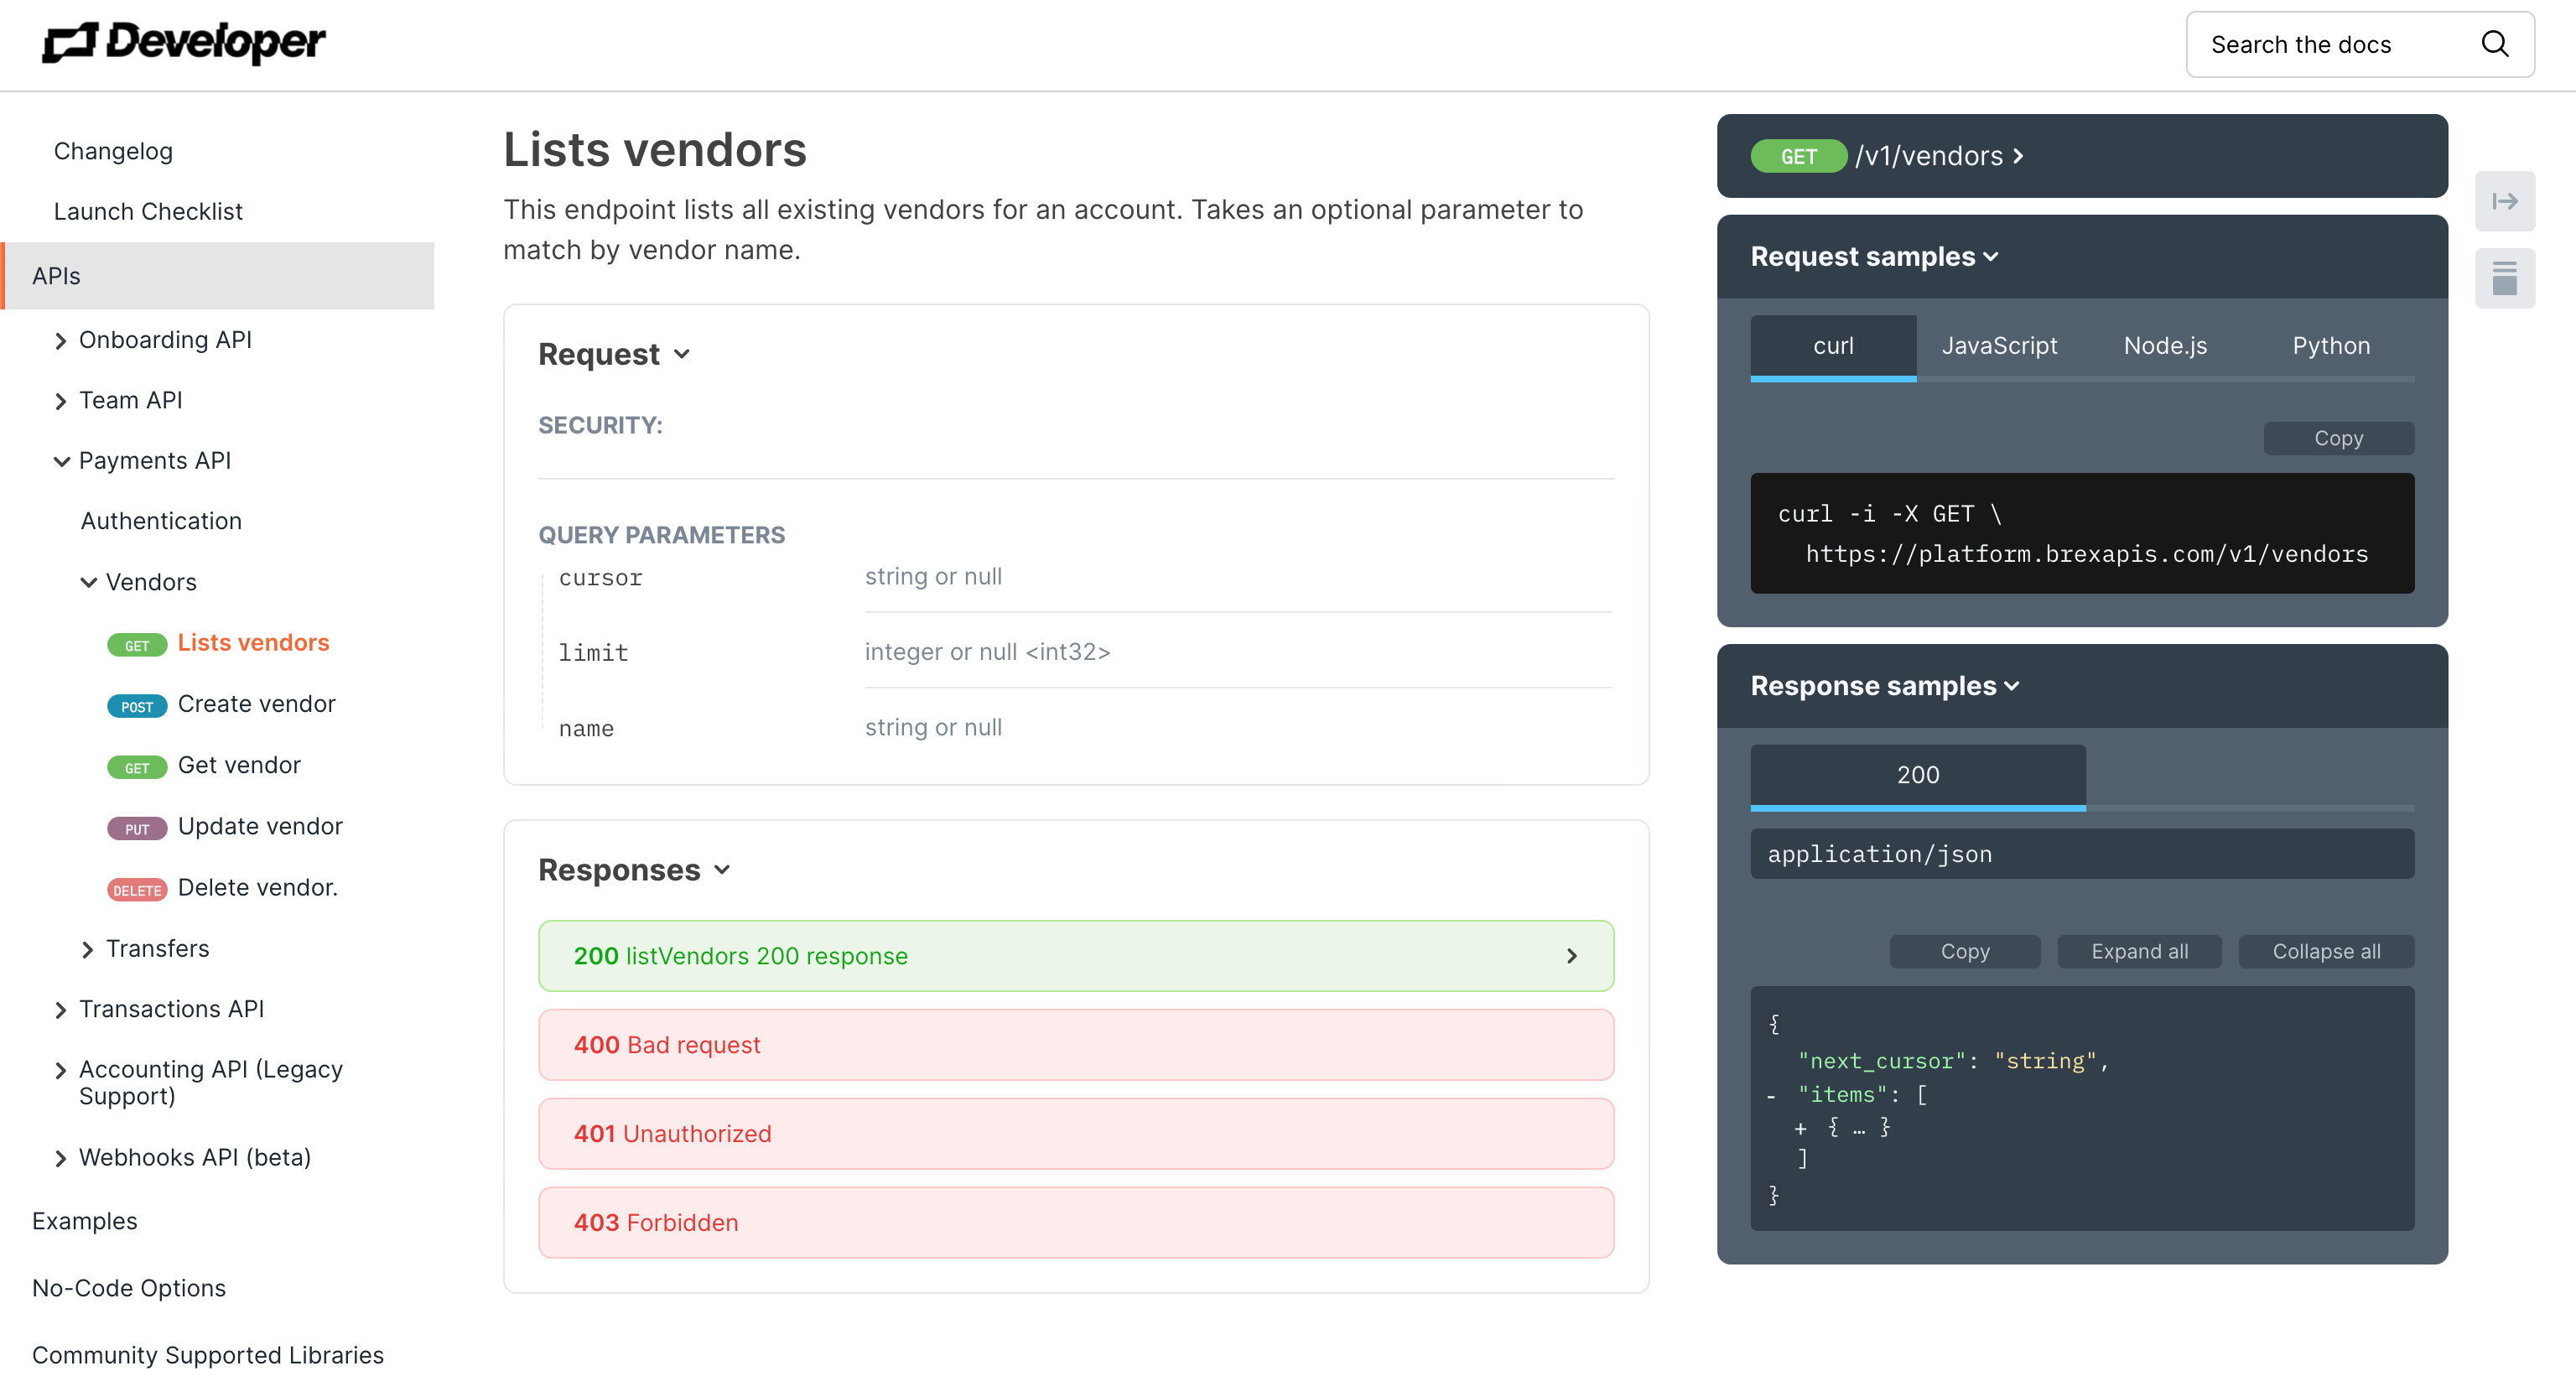Viewport: 2576px width, 1397px height.
Task: Select the Node.js sample tab
Action: click(2164, 346)
